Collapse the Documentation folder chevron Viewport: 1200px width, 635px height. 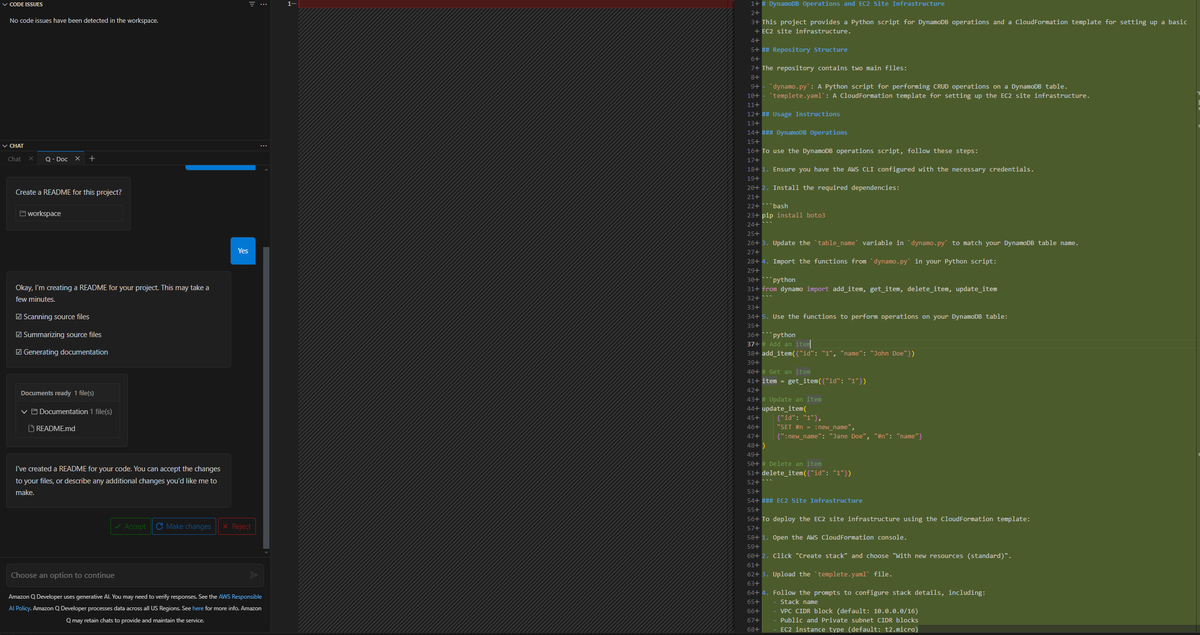pos(23,411)
